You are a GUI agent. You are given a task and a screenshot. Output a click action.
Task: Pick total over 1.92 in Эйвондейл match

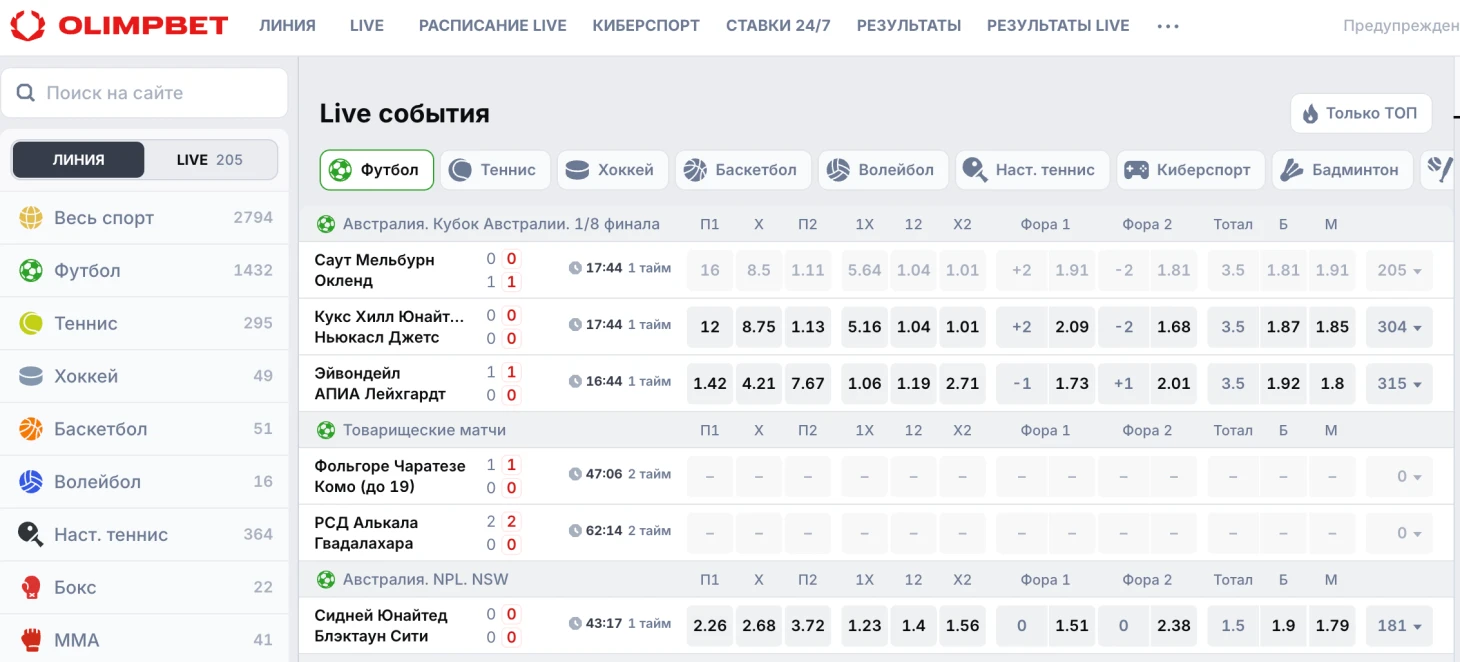(x=1283, y=383)
